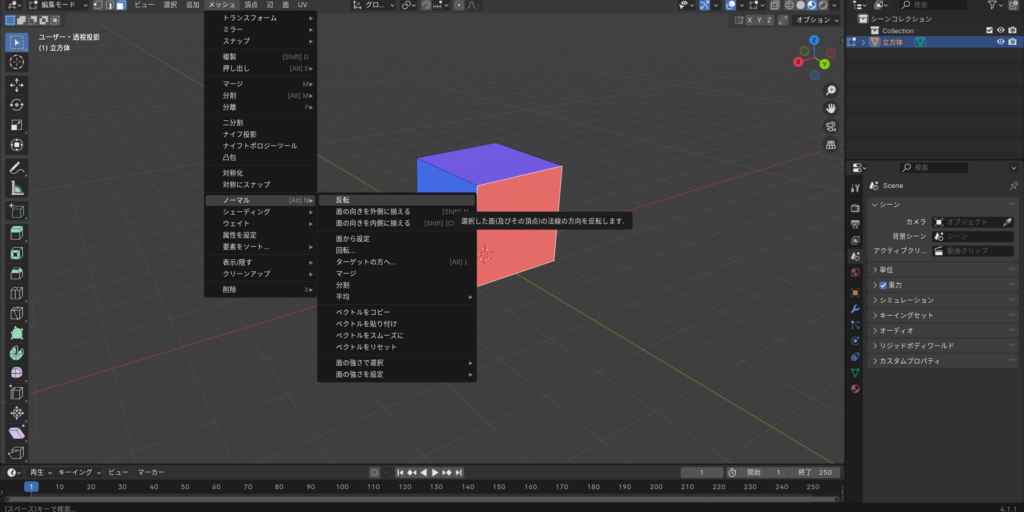Click キーイング in timeline header
1024x512 pixels.
pyautogui.click(x=80, y=472)
